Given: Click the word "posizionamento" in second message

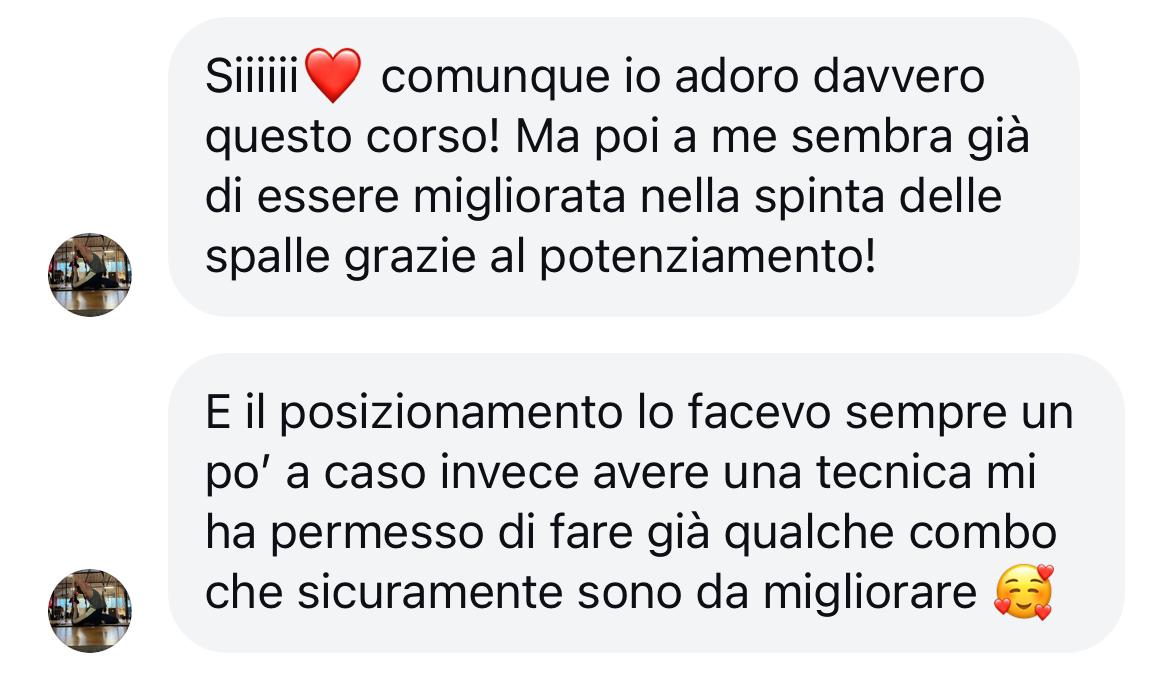Looking at the screenshot, I should (x=452, y=415).
